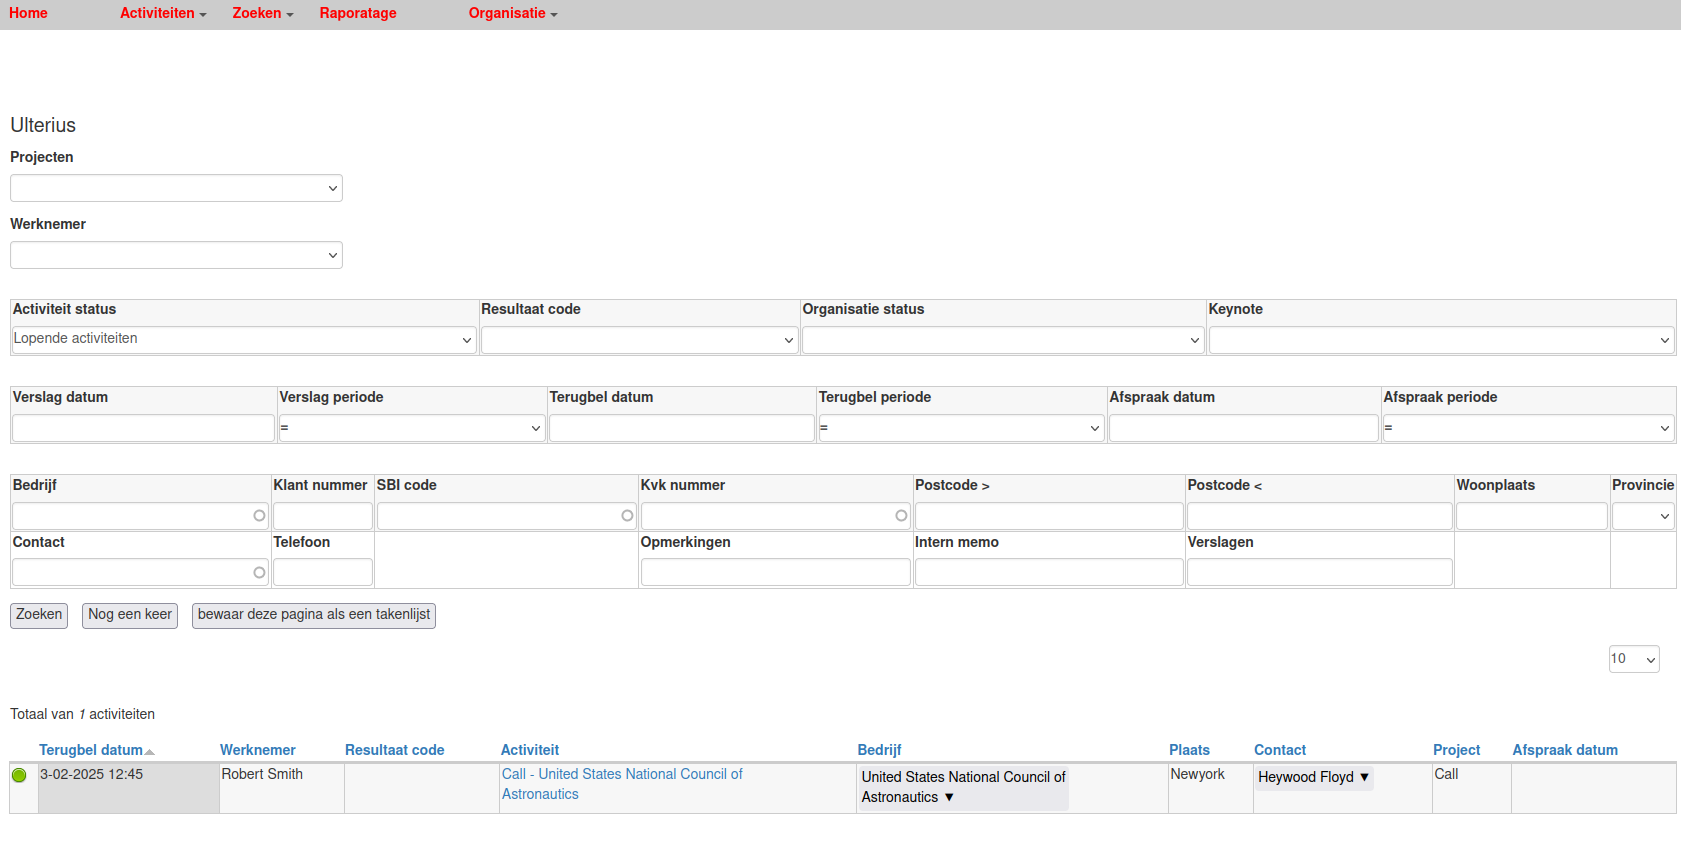Click the Nog een keer button
Screen dimensions: 1681x857
click(130, 615)
